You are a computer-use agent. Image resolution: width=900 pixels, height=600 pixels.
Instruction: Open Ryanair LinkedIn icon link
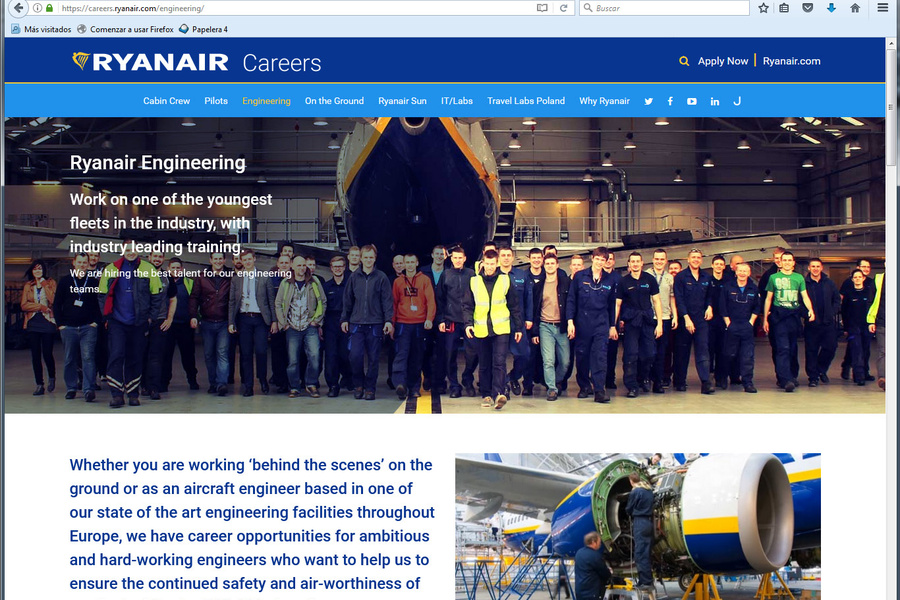(715, 101)
